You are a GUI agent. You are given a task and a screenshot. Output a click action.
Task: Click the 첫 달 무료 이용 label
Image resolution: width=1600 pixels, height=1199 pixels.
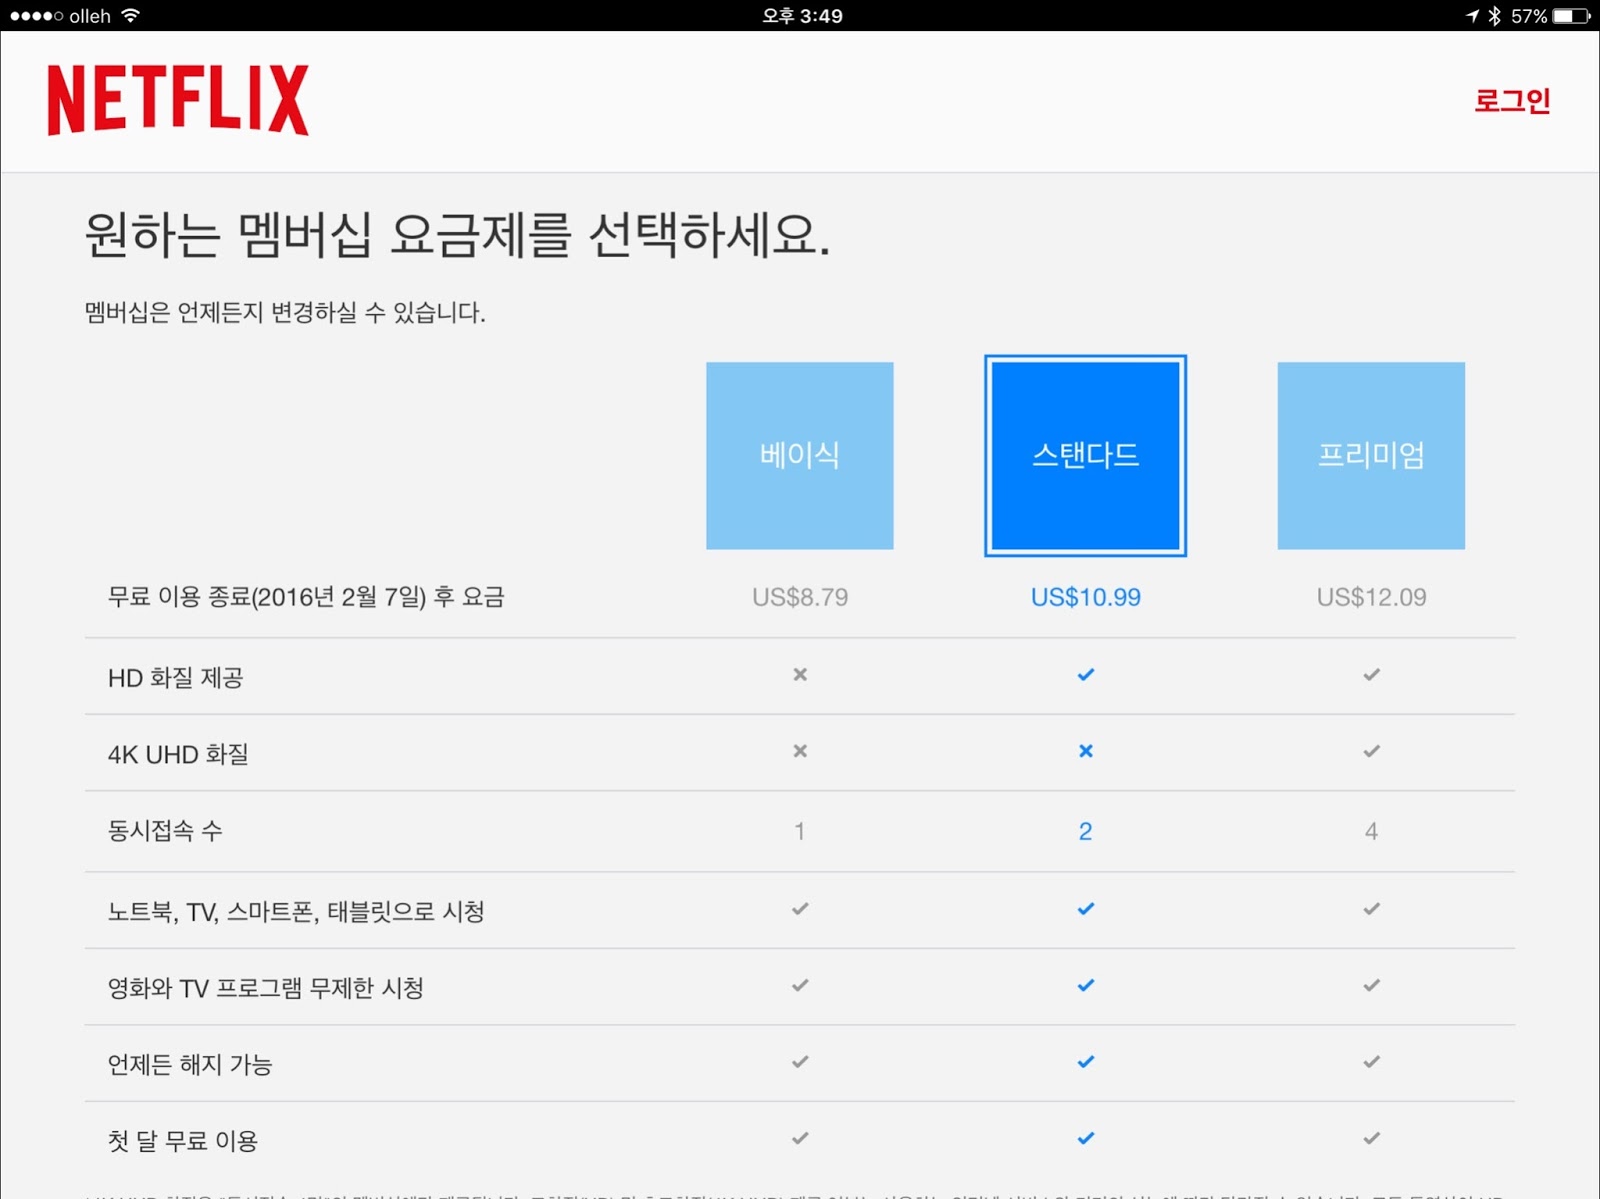(183, 1141)
